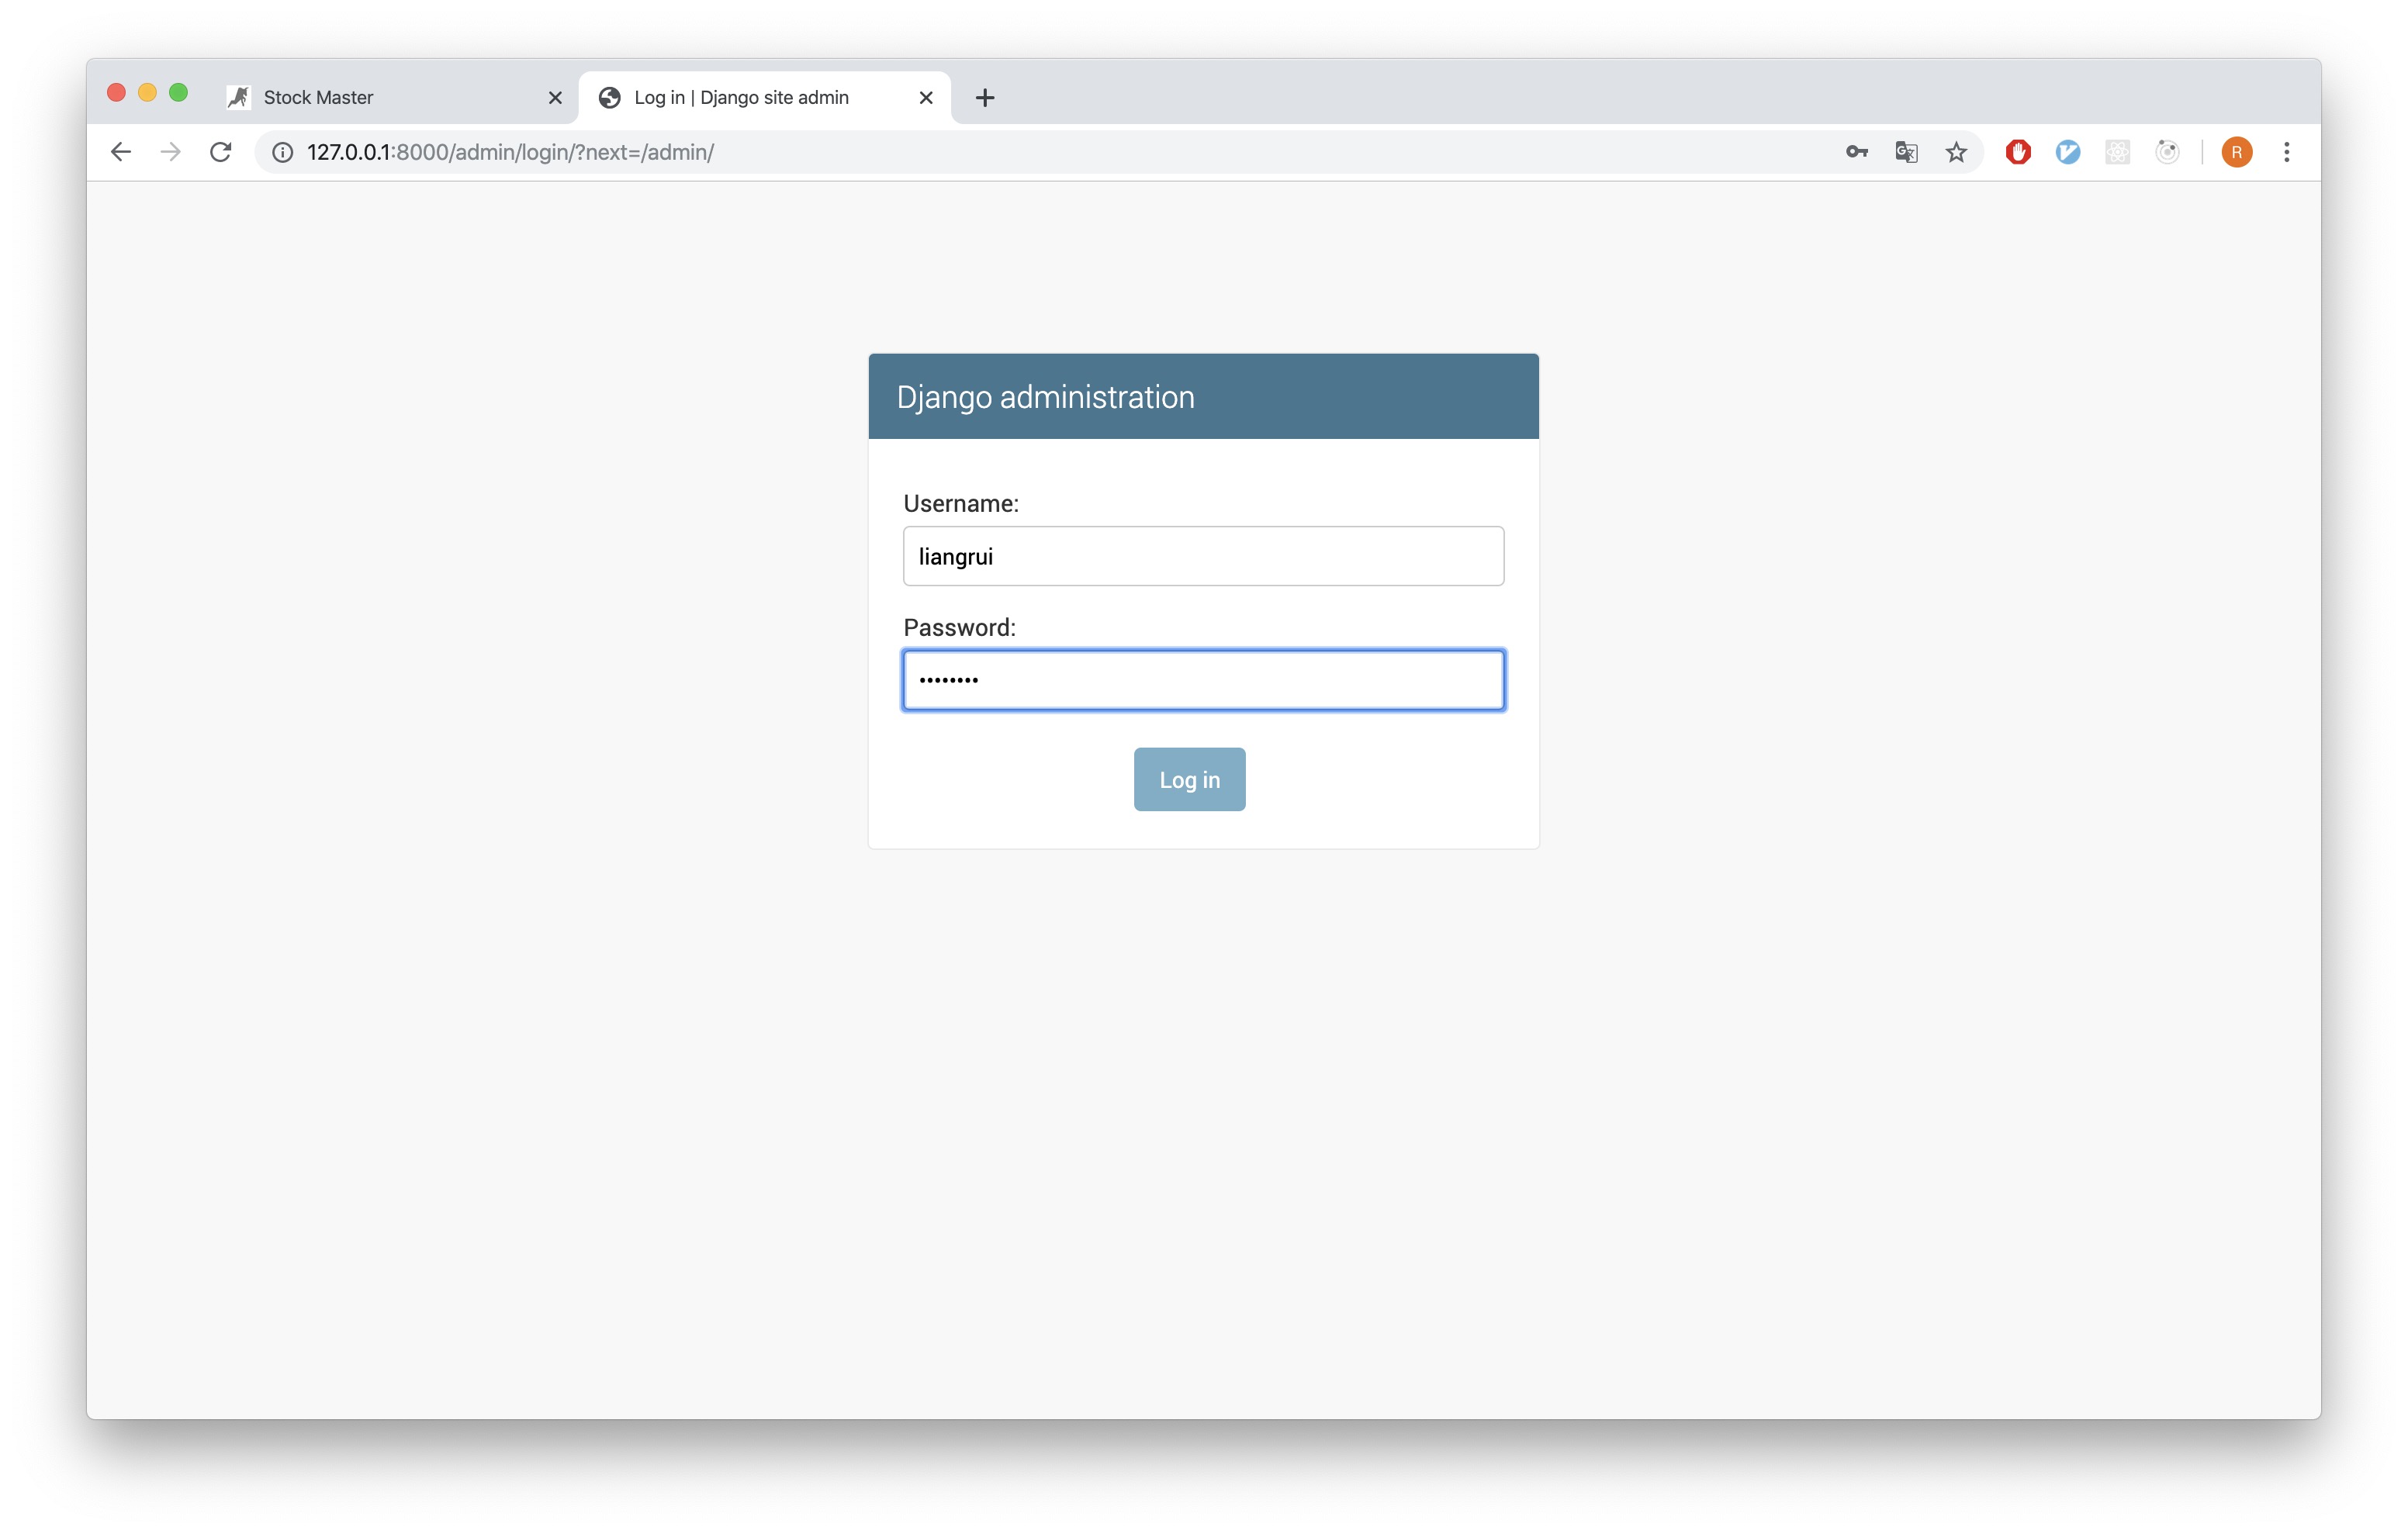The width and height of the screenshot is (2408, 1534).
Task: Click into the Password field
Action: (1203, 680)
